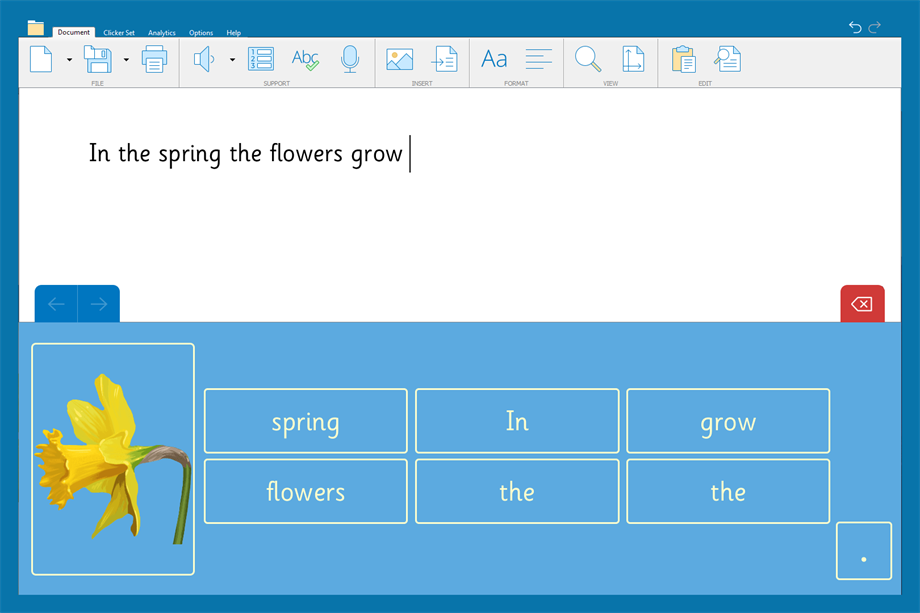920x613 pixels.
Task: Go to next grid with right arrow
Action: (x=98, y=304)
